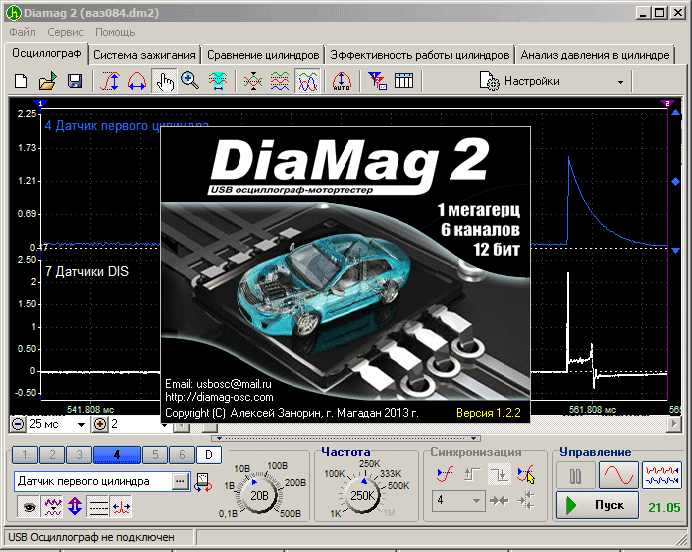This screenshot has width=692, height=552.
Task: Select the waveform trigger sync icon
Action: [x=445, y=474]
